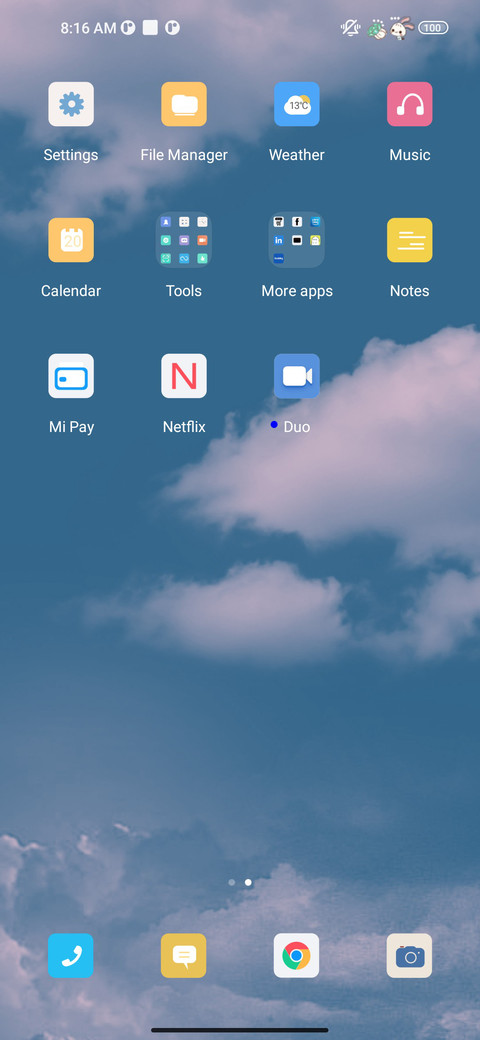480x1040 pixels.
Task: Open Mi Pay
Action: pos(71,376)
